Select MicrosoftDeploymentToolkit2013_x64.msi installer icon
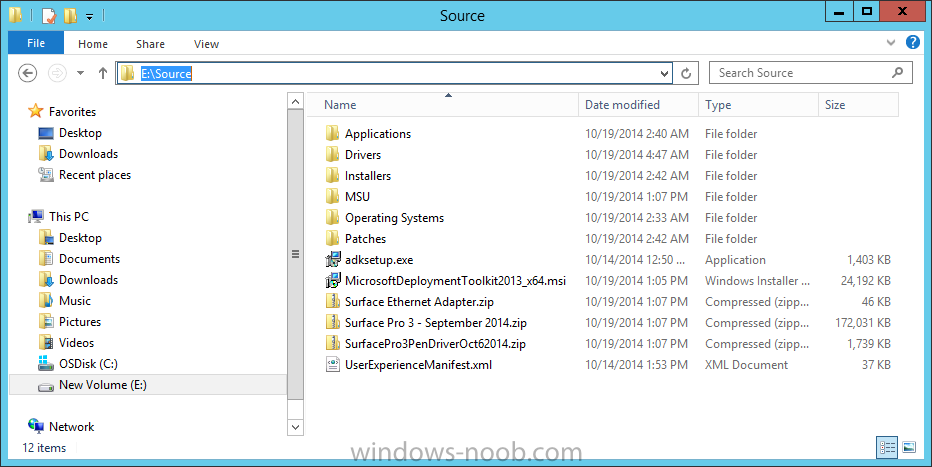Image resolution: width=932 pixels, height=467 pixels. [332, 280]
